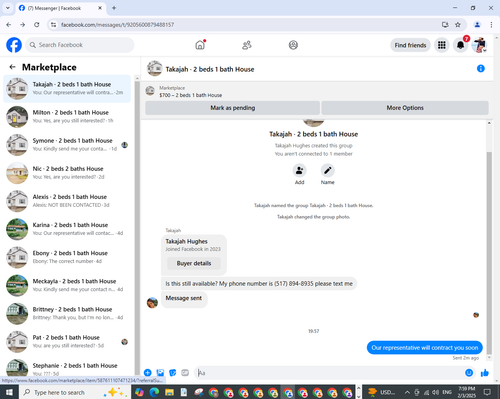Open Milton - 2 beds 1 bath House chat
Viewport: 500px width, 399px height.
point(67,116)
